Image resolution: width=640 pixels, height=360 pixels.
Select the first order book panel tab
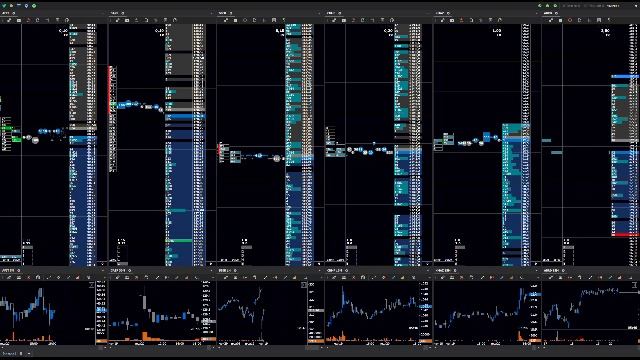(x=8, y=13)
